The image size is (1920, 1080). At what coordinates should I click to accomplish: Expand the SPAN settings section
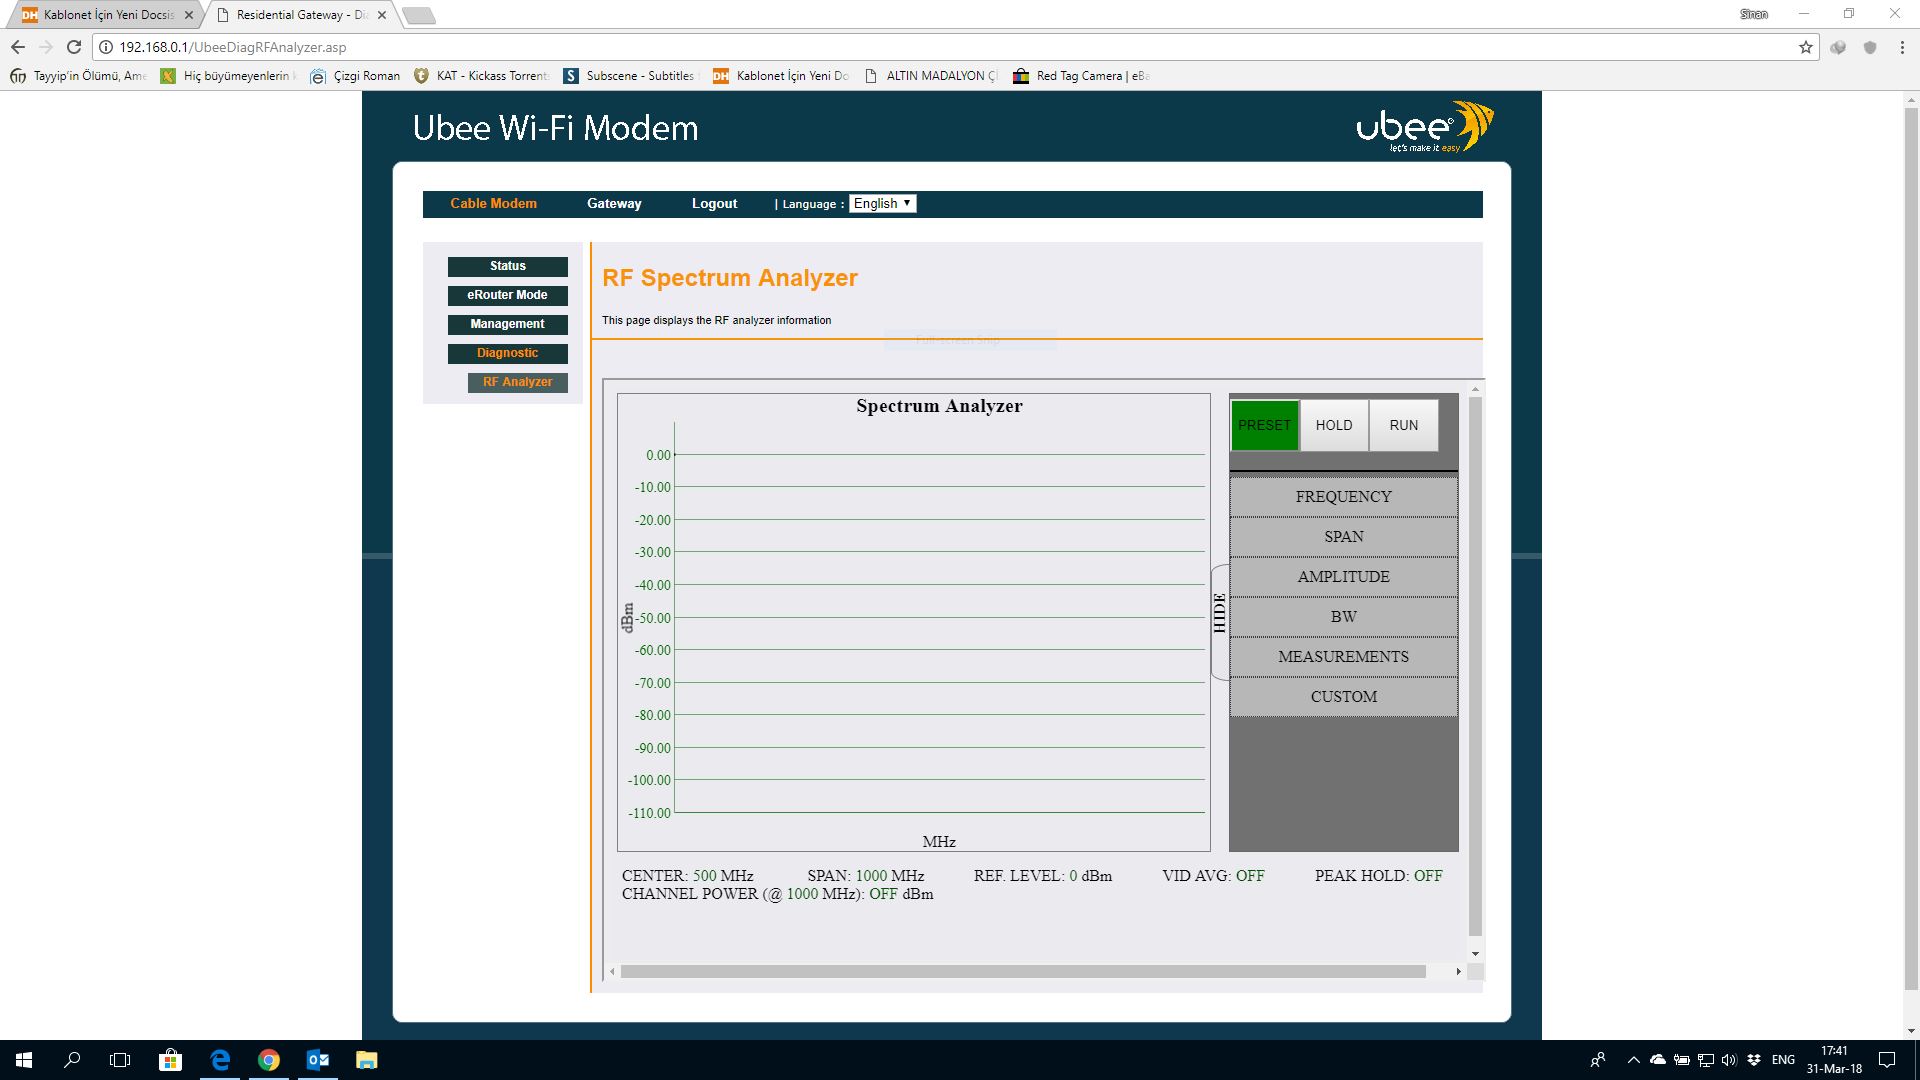1344,537
